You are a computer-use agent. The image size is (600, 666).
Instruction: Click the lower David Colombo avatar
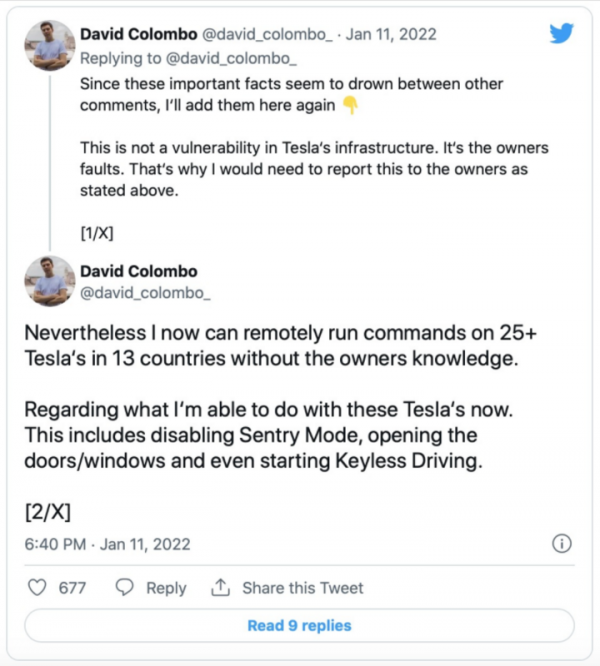pos(50,280)
